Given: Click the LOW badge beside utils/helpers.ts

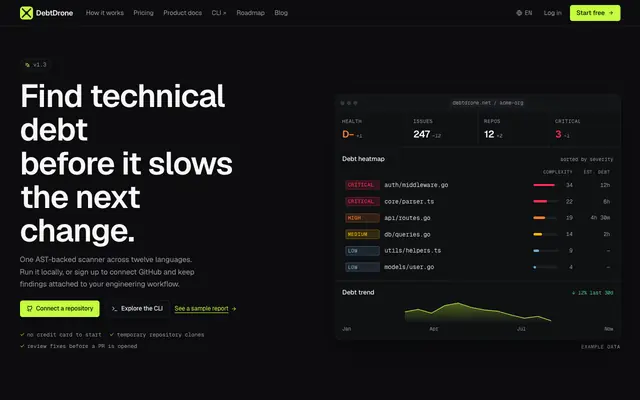Looking at the screenshot, I should 362,251.
